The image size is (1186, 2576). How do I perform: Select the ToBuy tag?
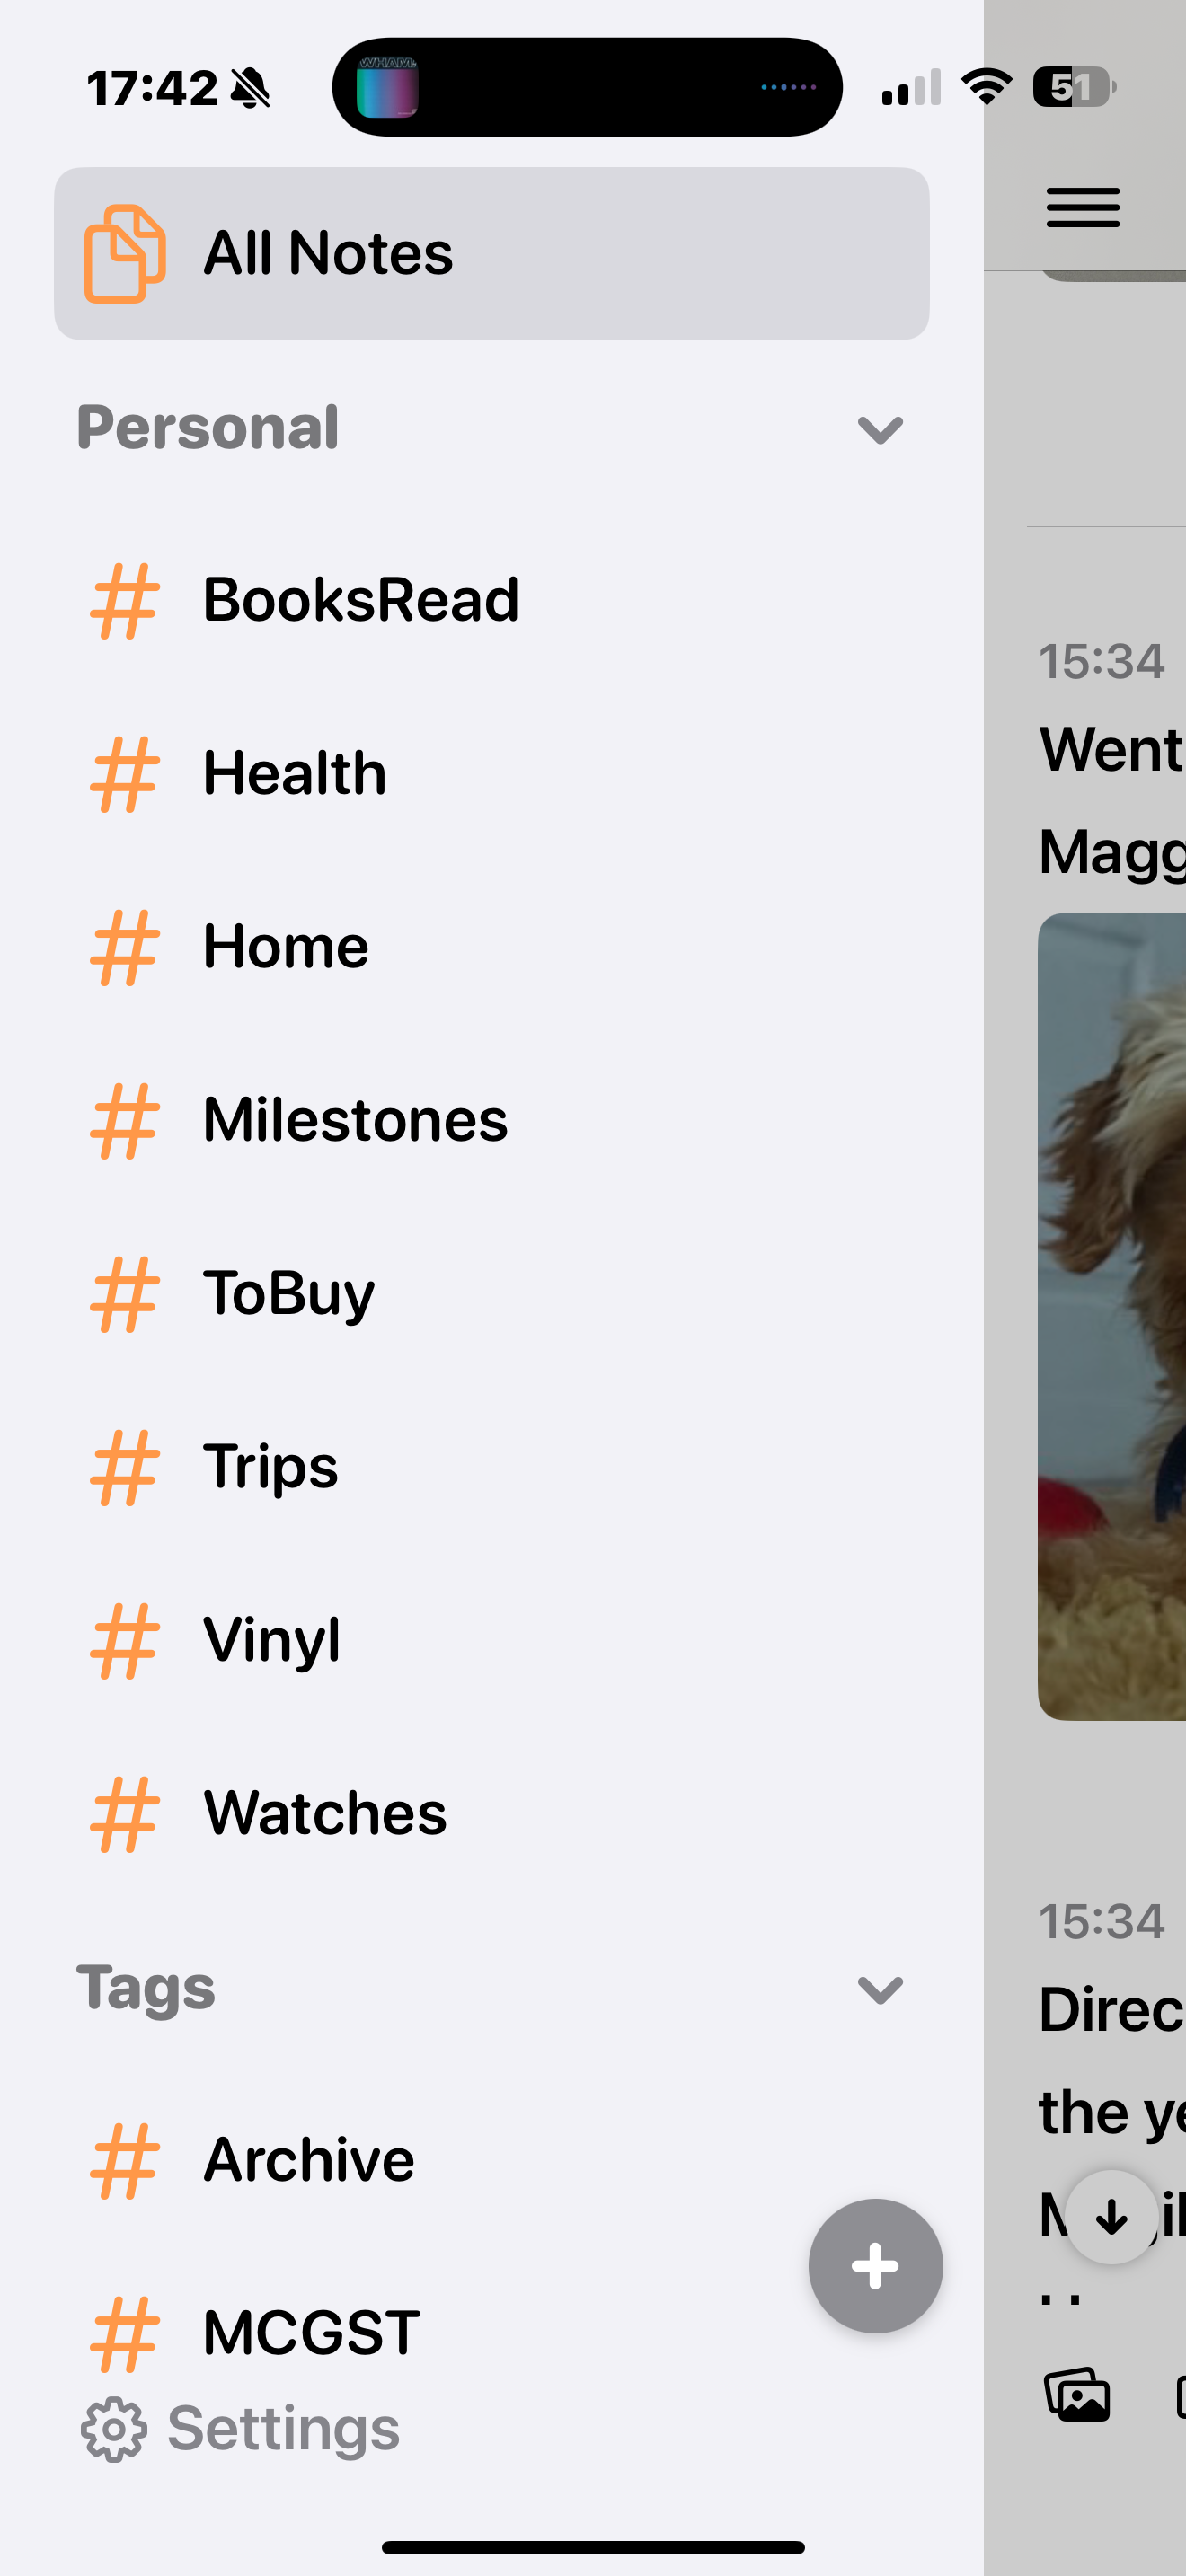(288, 1294)
